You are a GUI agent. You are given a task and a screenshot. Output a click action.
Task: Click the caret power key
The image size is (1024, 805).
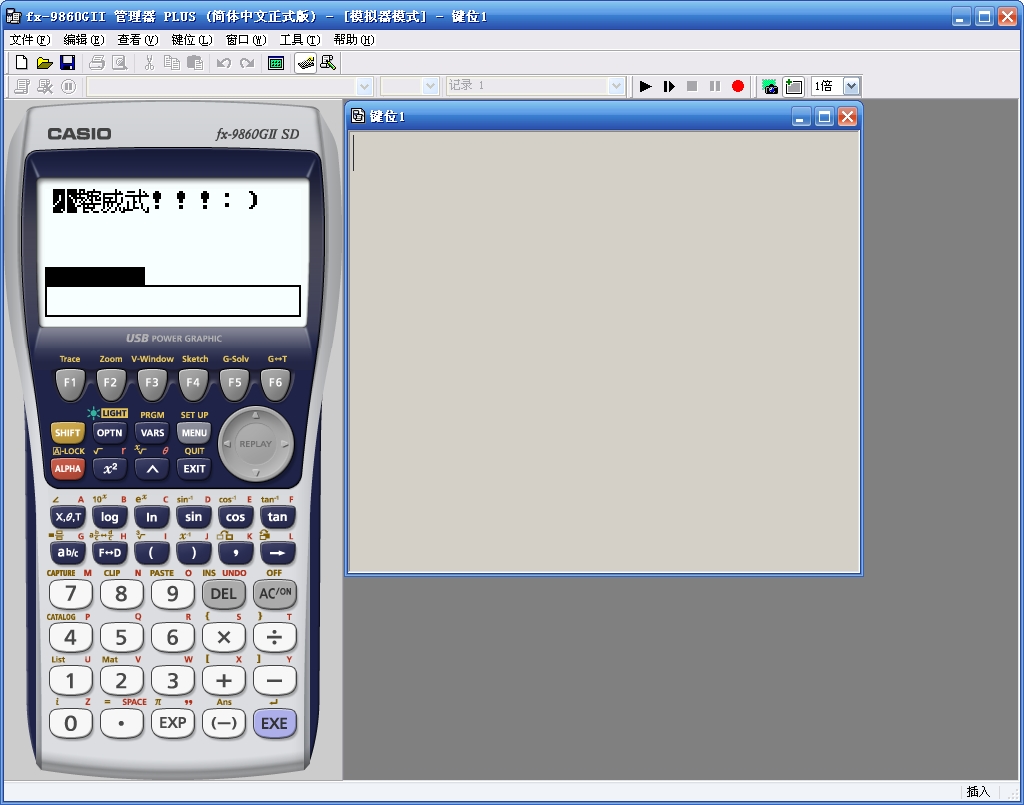click(x=152, y=469)
